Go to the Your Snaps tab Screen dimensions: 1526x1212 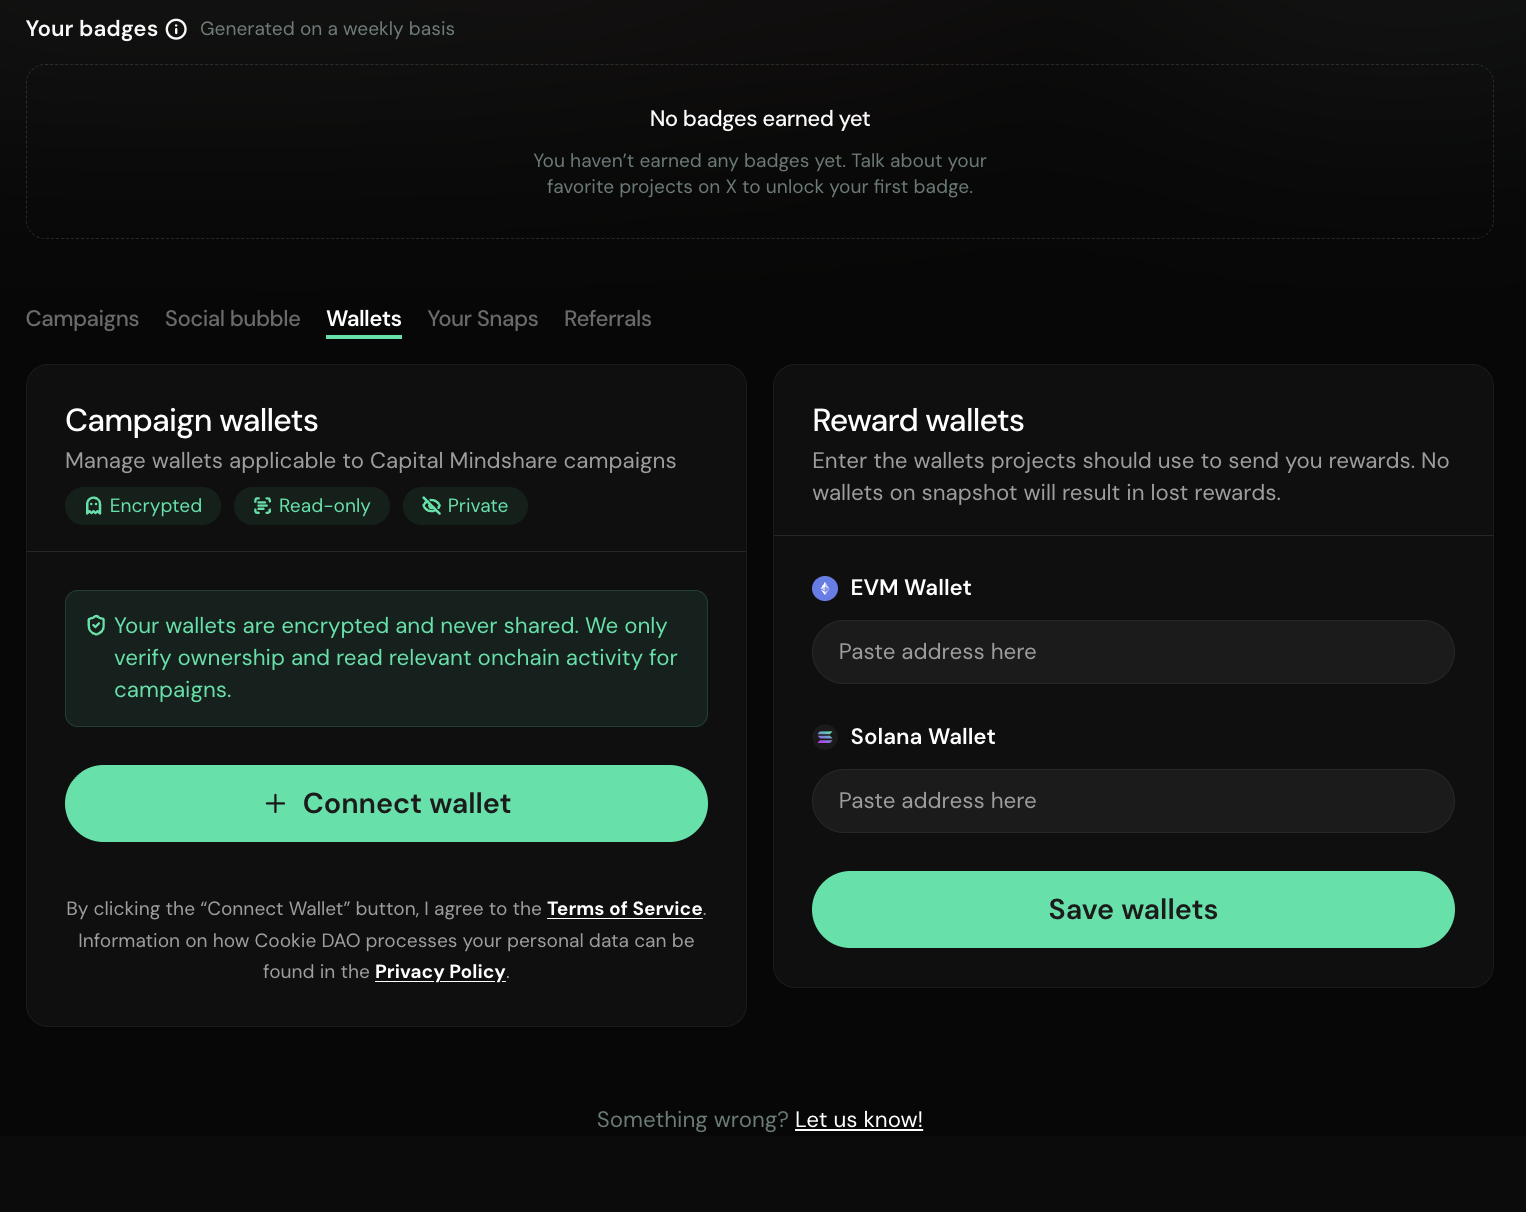[x=482, y=319]
